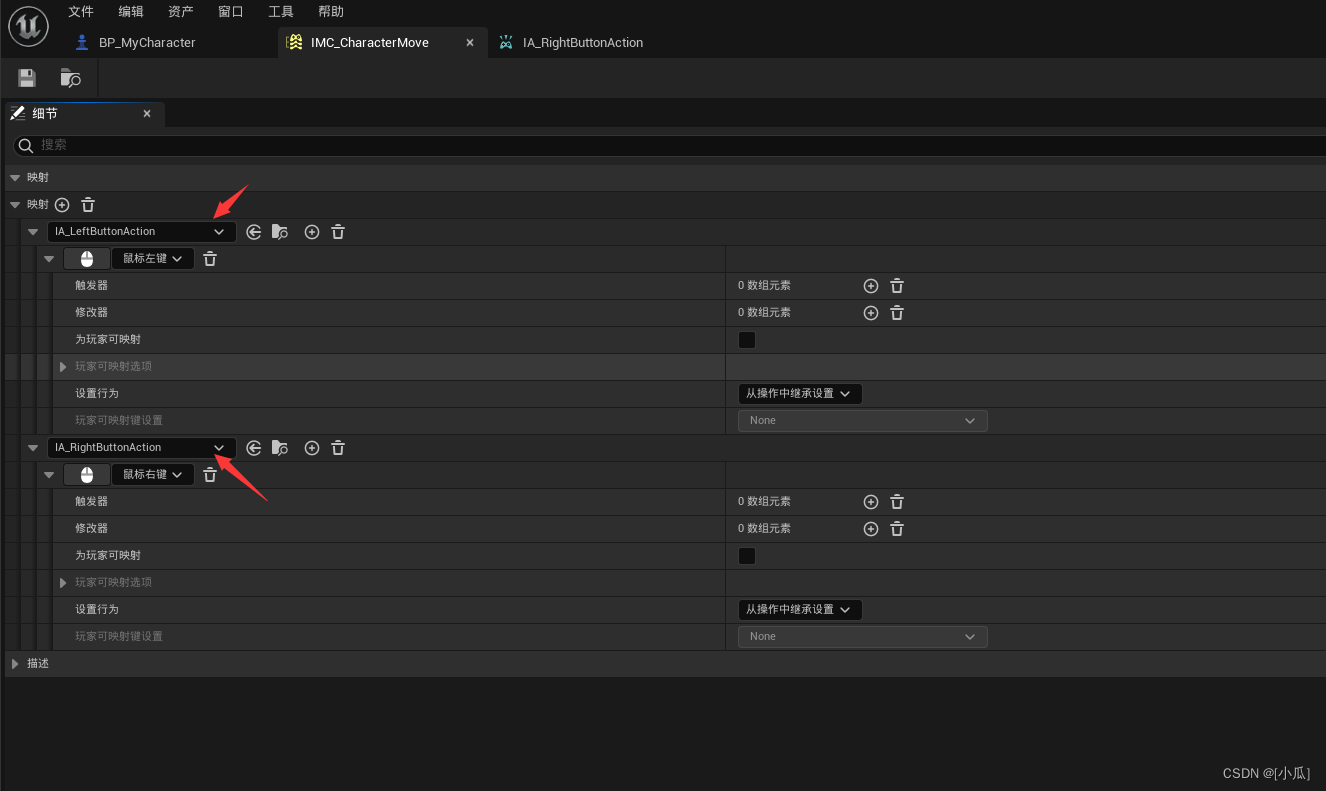Open the 资产 menu
The height and width of the screenshot is (791, 1326).
tap(181, 12)
